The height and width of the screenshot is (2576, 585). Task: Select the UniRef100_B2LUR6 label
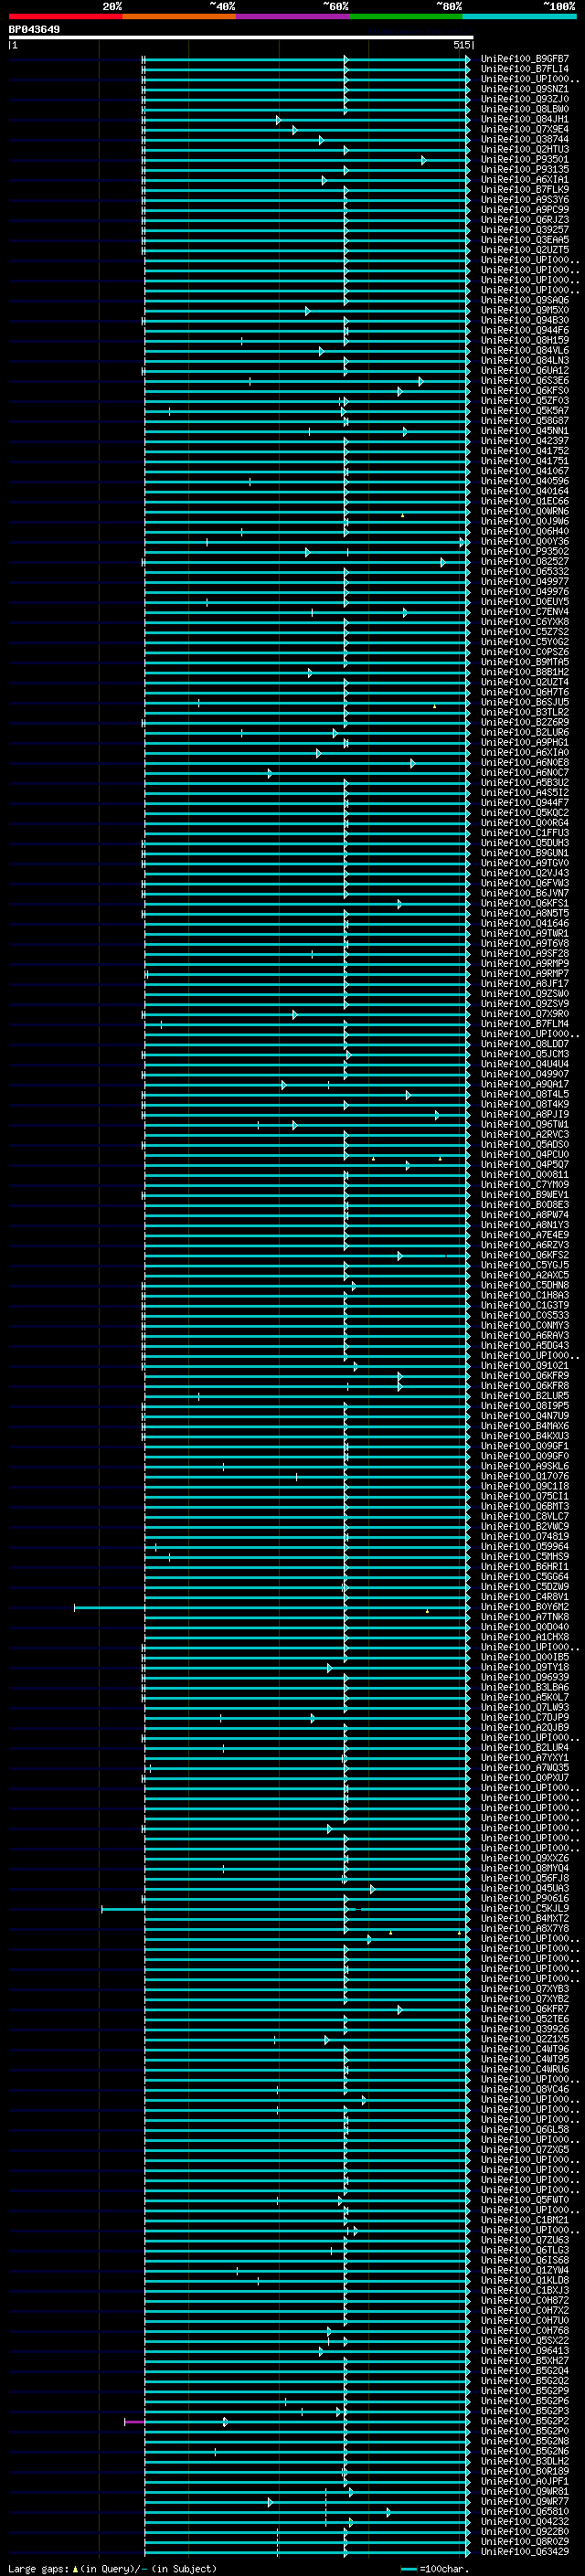click(525, 732)
